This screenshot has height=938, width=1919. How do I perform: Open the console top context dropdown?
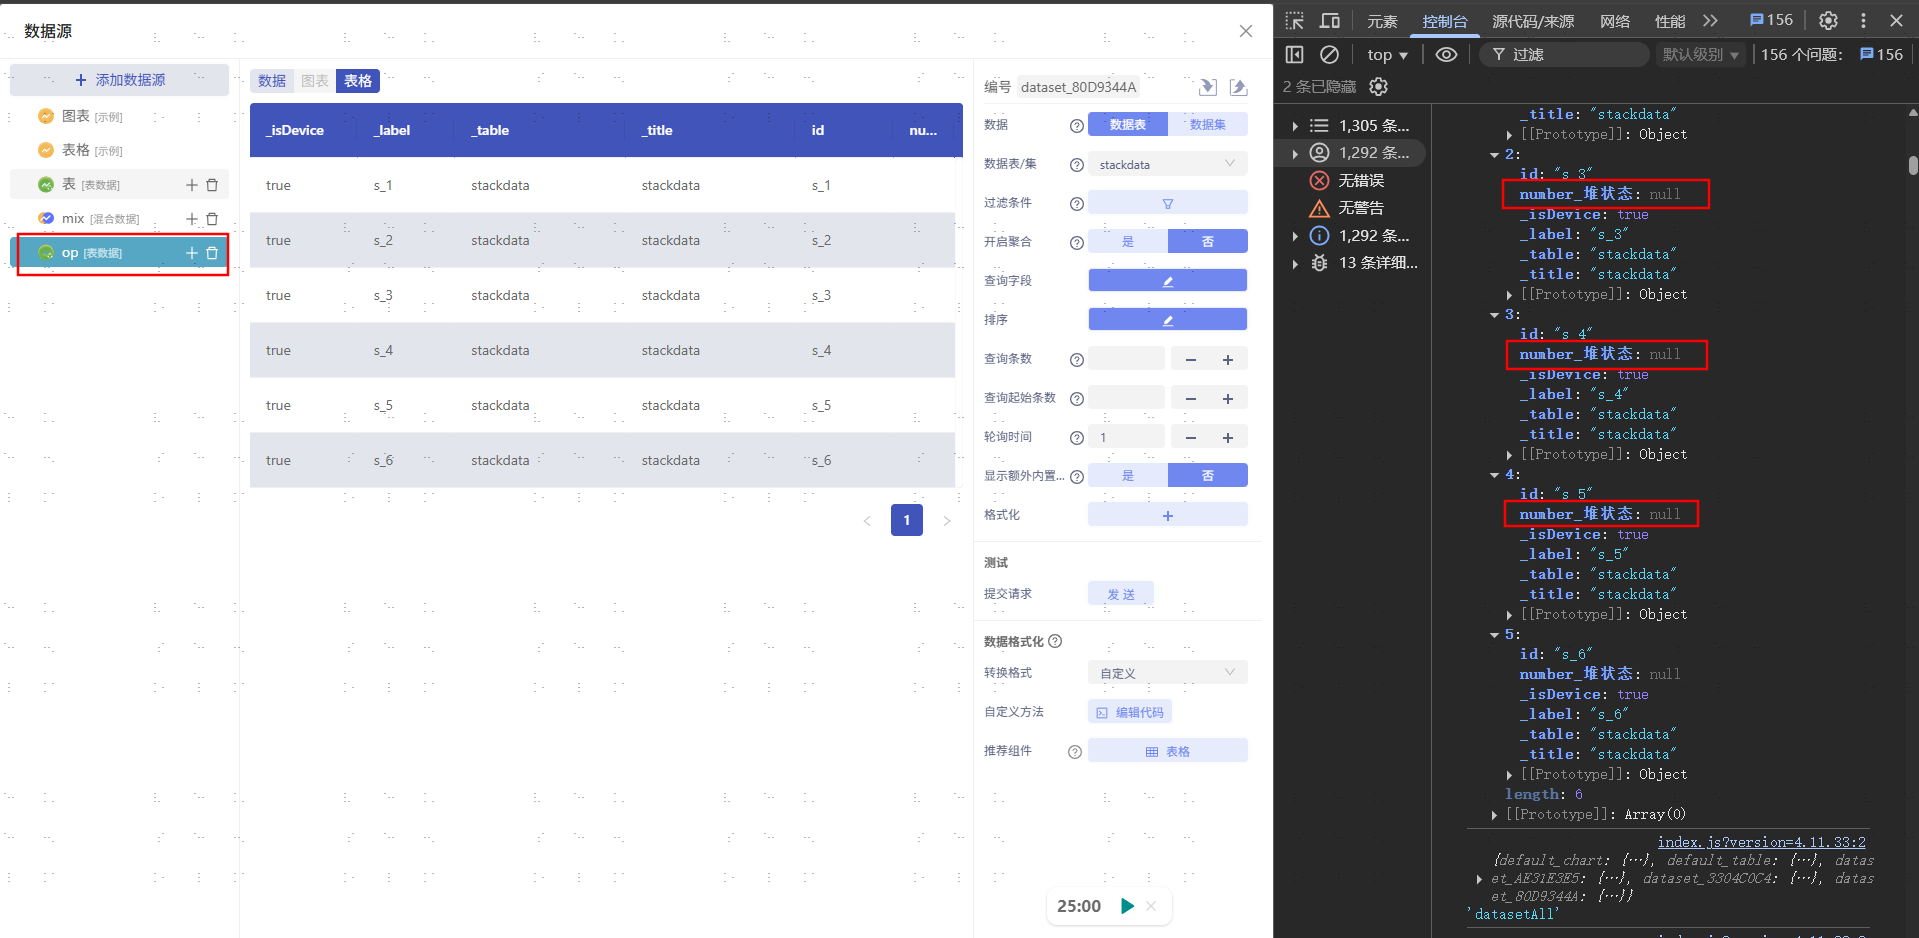(1388, 55)
